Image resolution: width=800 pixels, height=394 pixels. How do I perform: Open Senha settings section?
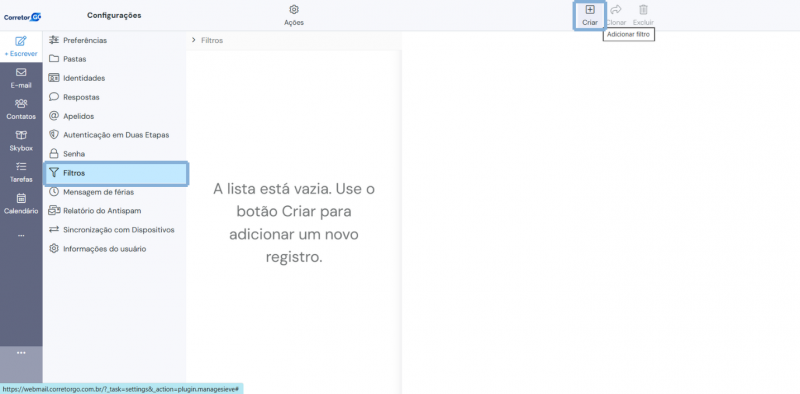click(x=115, y=154)
